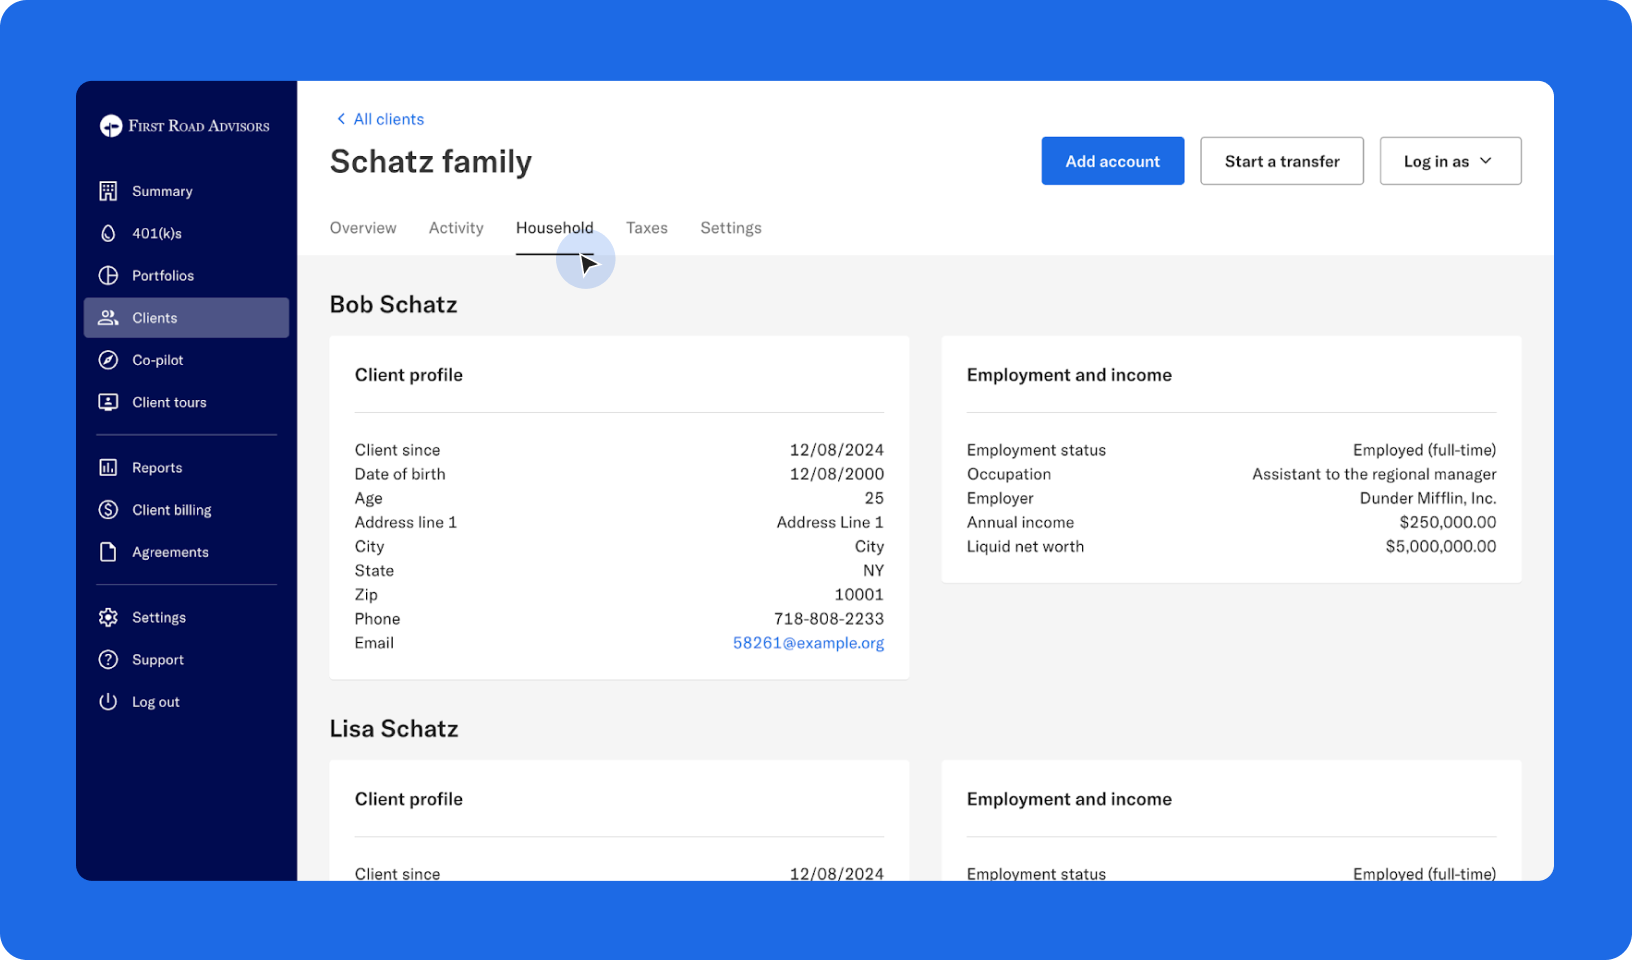The width and height of the screenshot is (1632, 960).
Task: Switch to the Activity tab
Action: 456,227
